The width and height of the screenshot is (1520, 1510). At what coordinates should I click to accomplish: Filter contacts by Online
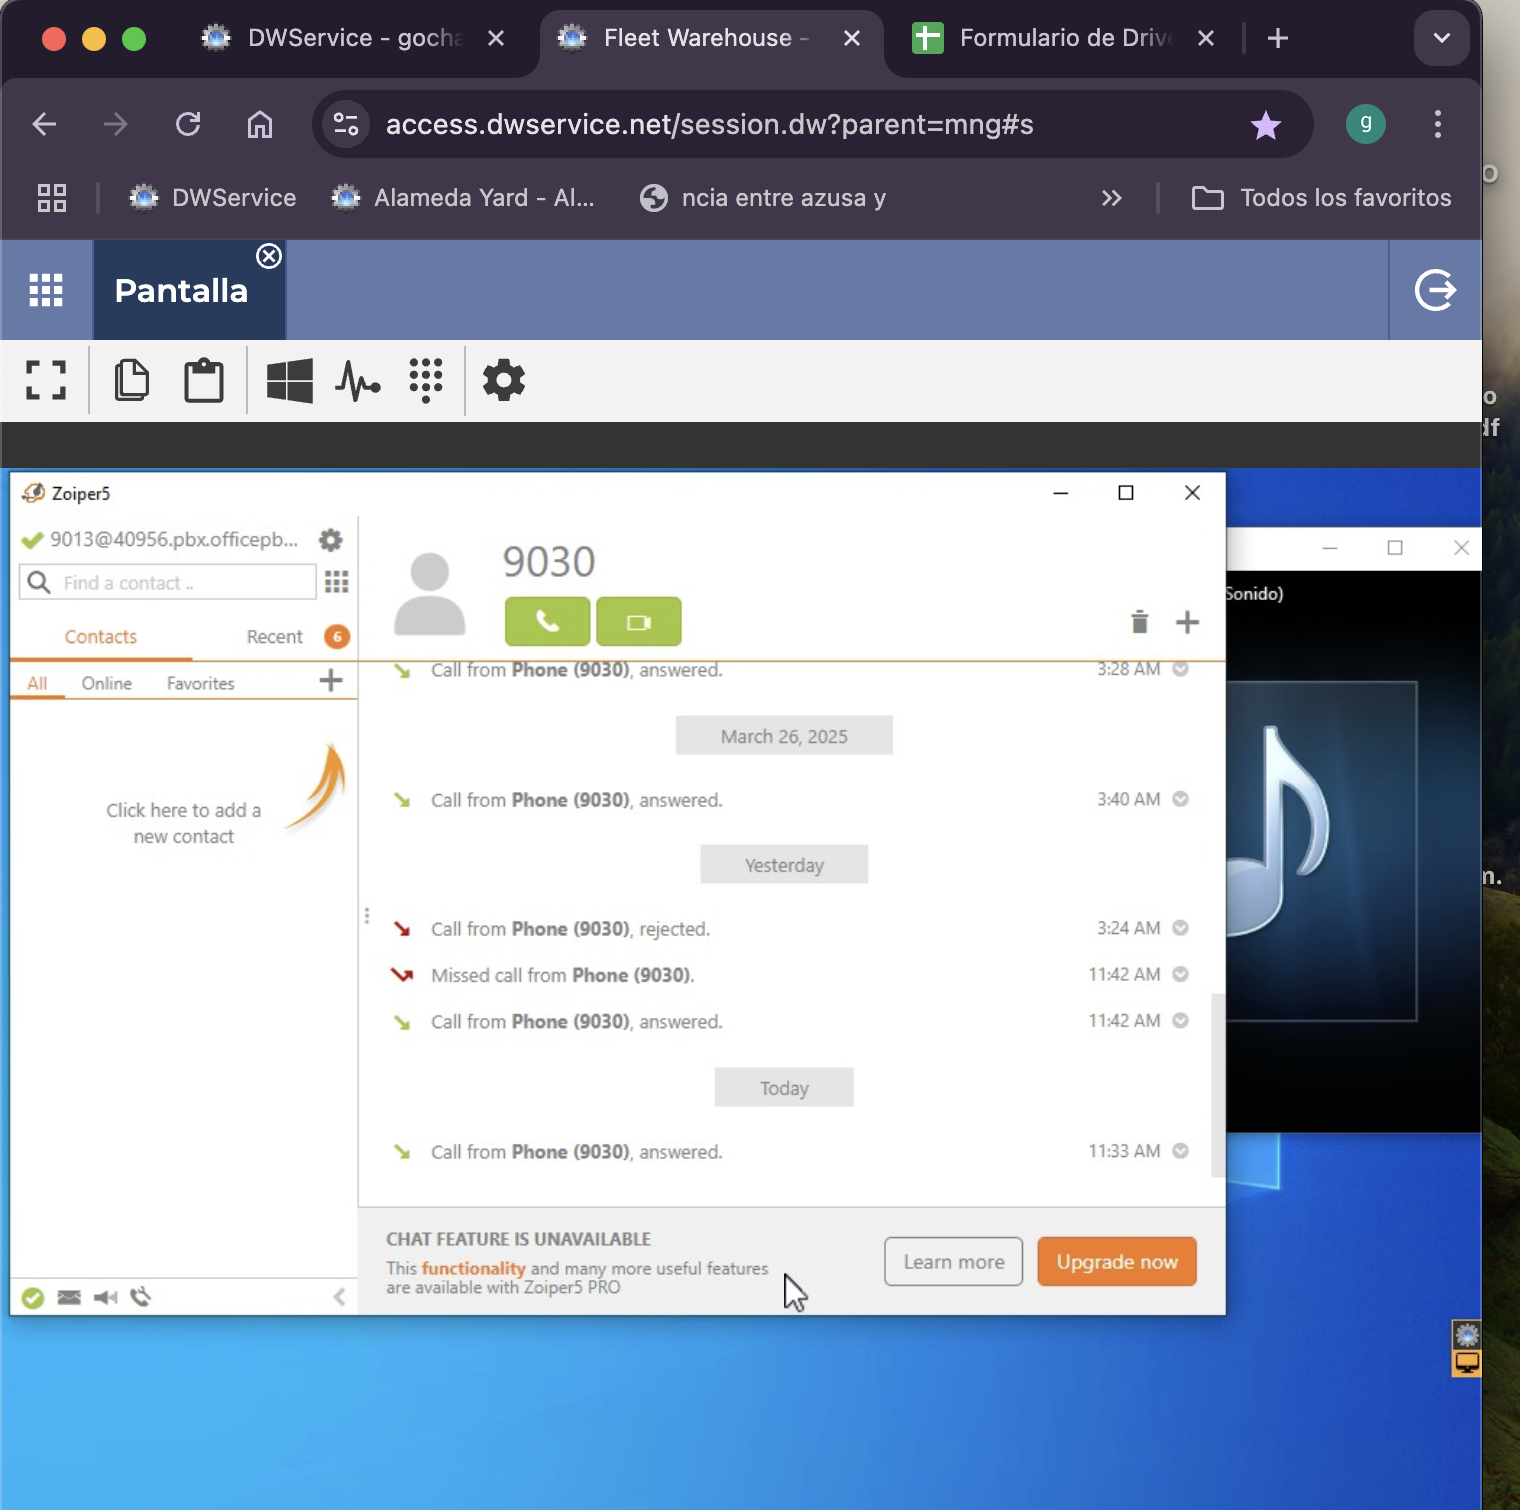(x=107, y=683)
